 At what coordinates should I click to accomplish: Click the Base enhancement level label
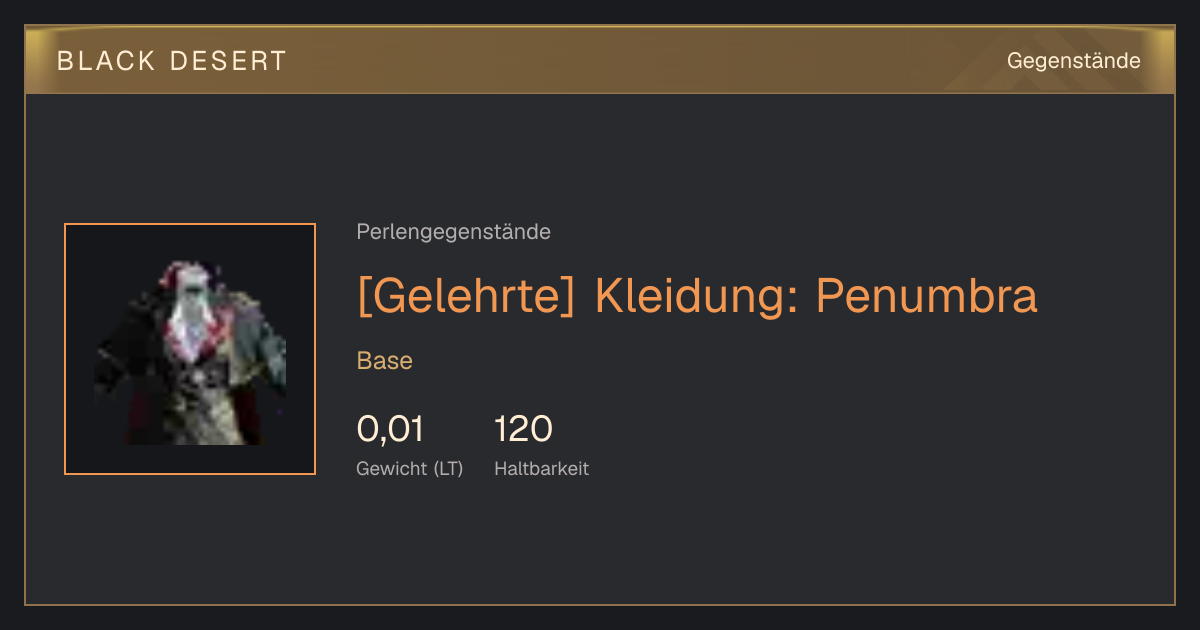(384, 361)
